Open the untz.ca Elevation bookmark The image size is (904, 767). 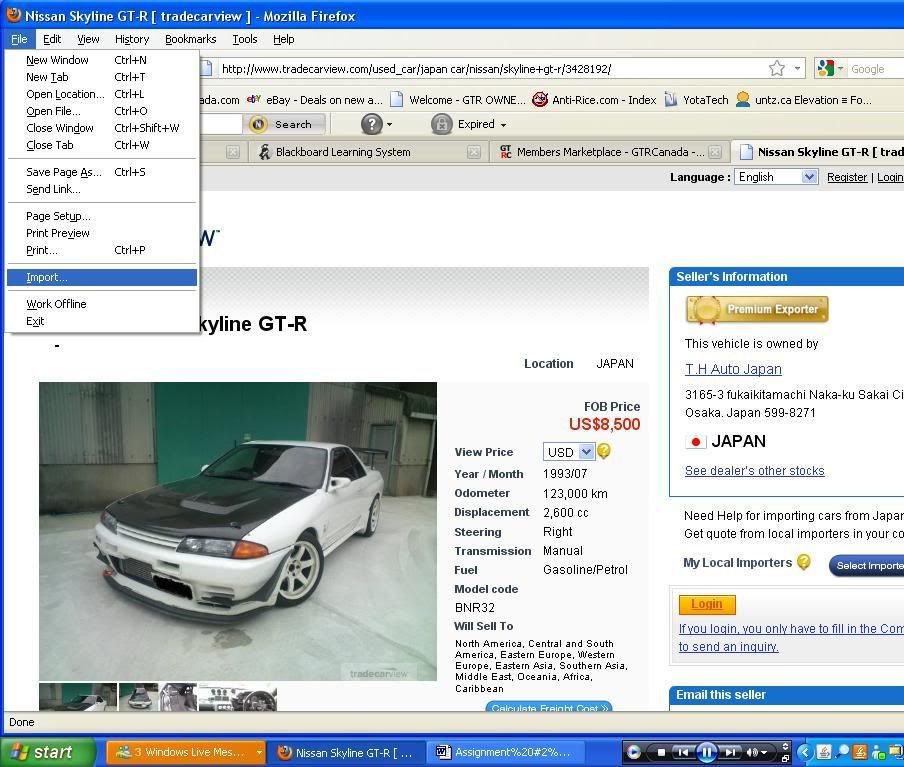click(803, 100)
